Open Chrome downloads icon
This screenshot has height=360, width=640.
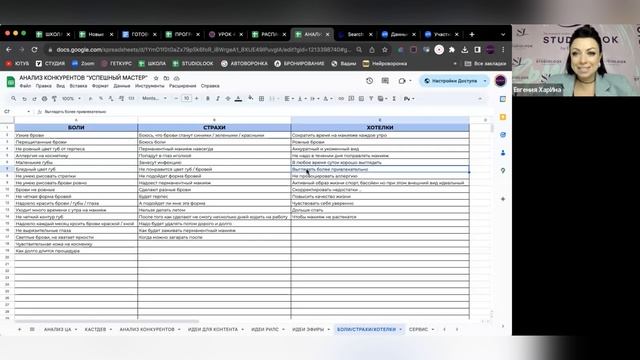point(464,49)
